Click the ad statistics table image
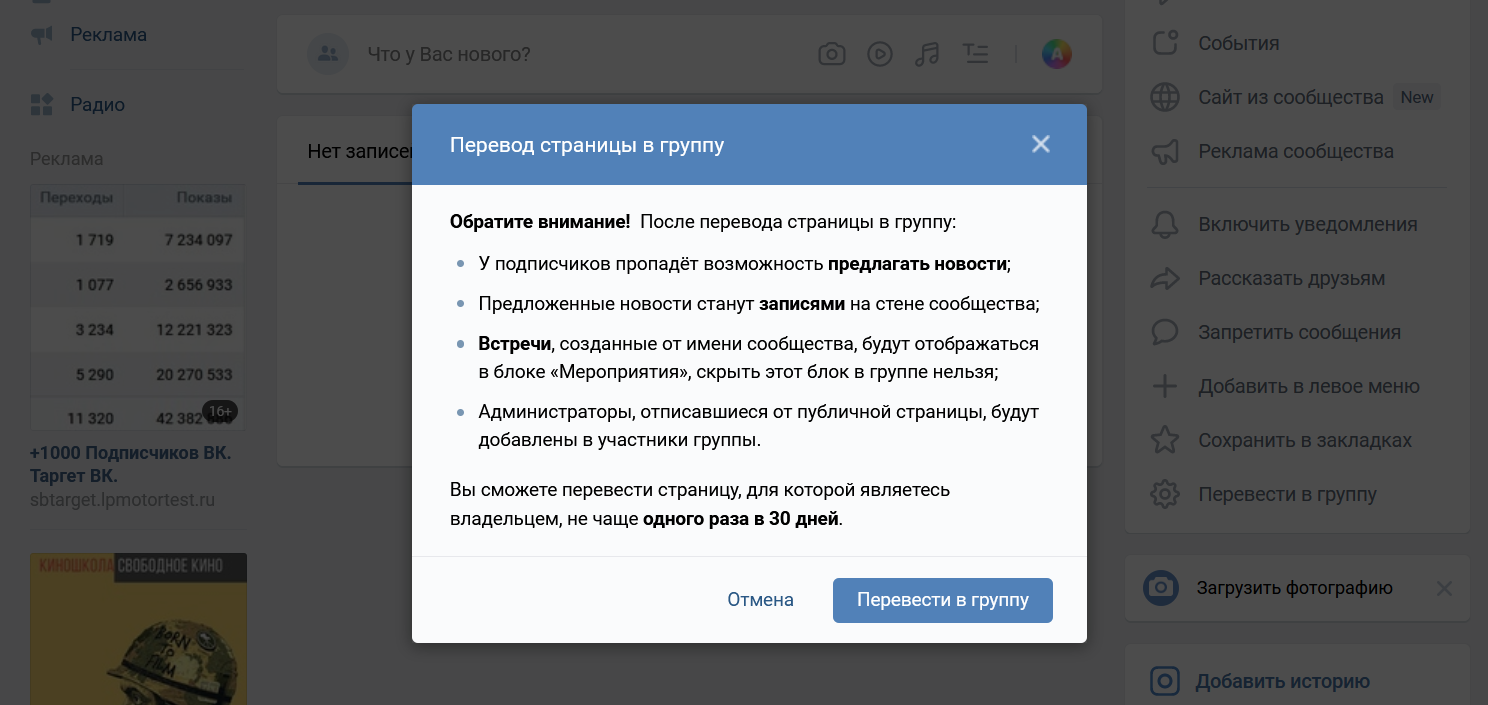The height and width of the screenshot is (705, 1488). click(x=138, y=308)
